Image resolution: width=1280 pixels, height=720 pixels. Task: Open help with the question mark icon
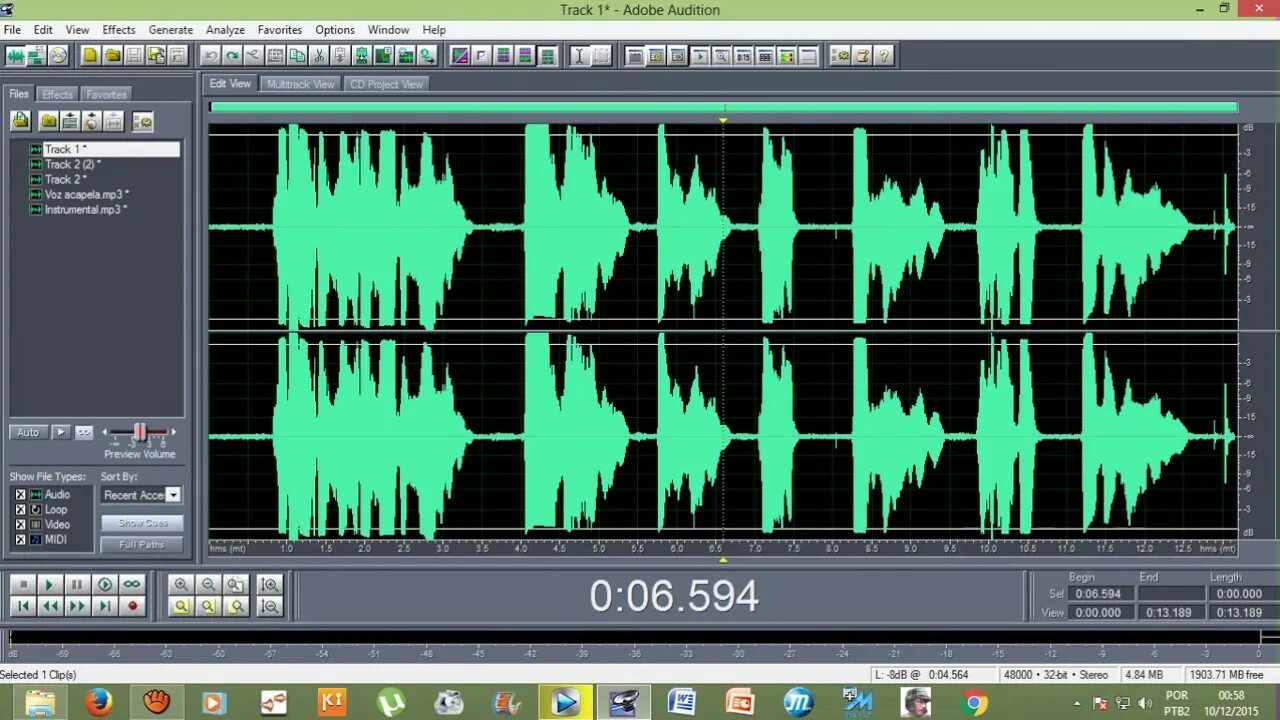click(884, 56)
